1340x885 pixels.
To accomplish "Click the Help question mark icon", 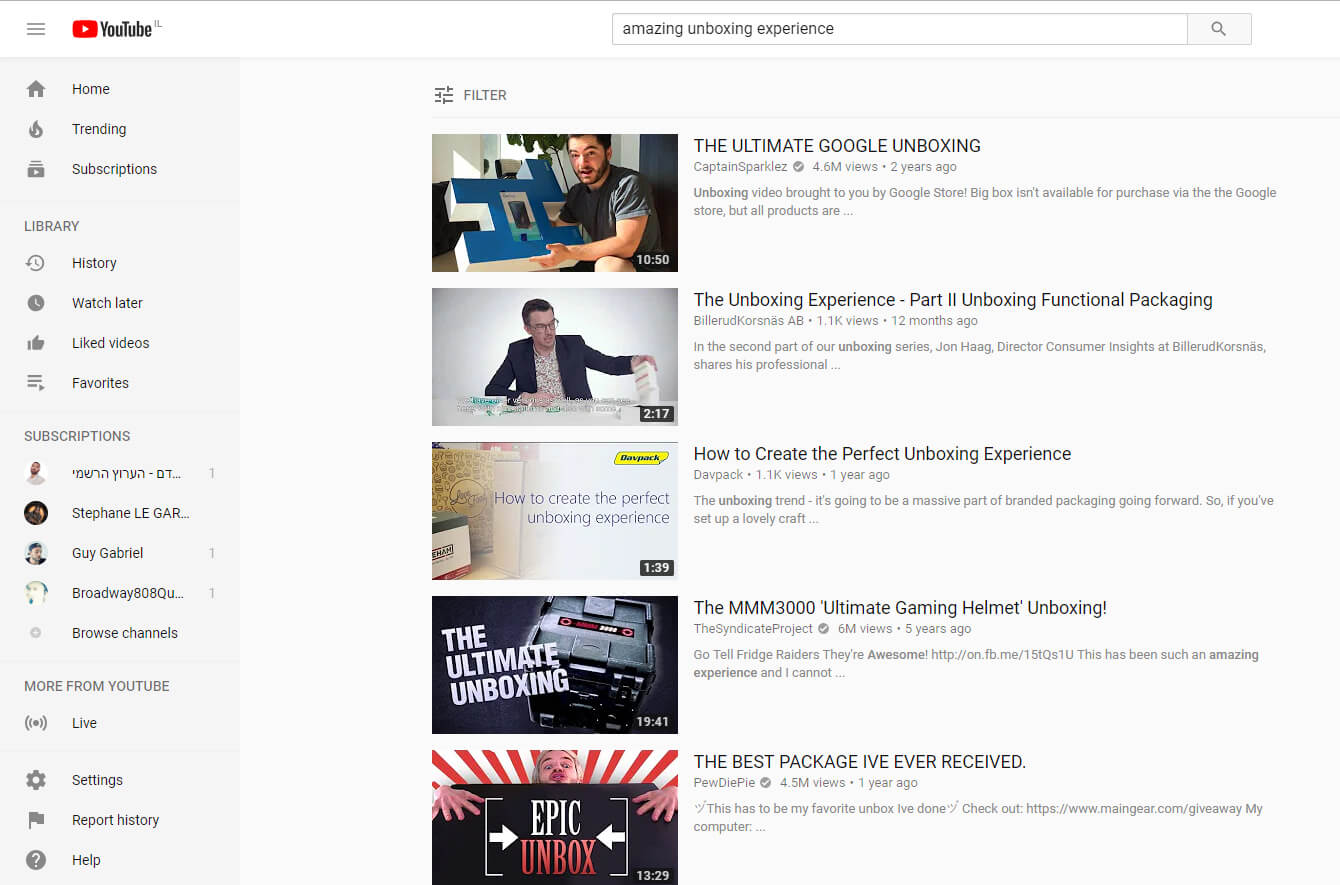I will (36, 860).
